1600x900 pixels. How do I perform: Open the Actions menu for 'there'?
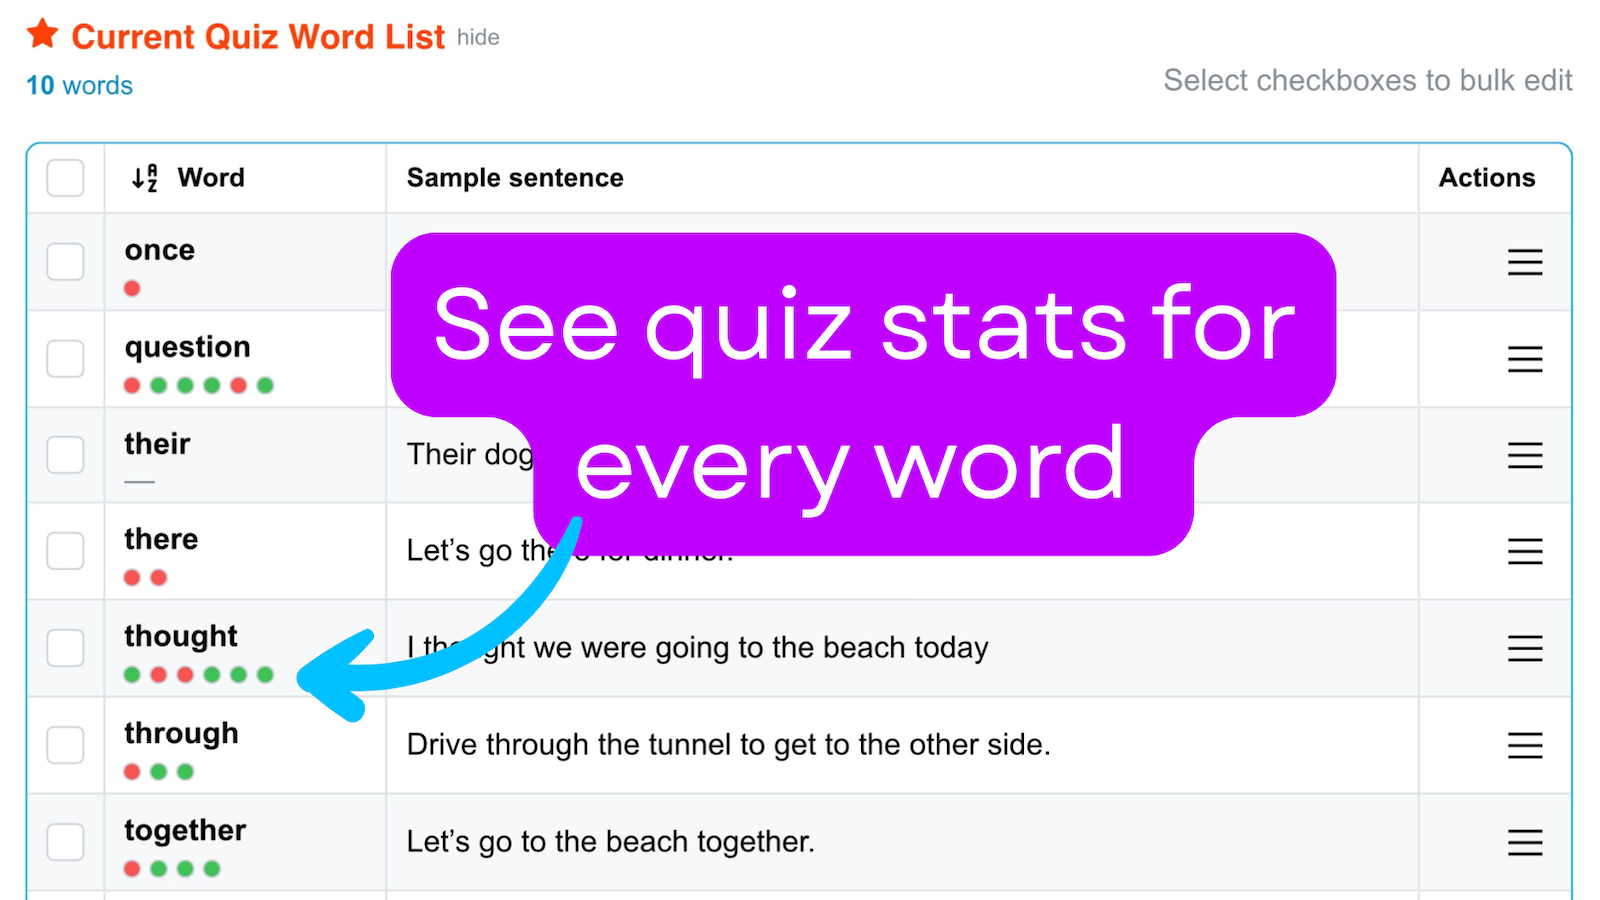click(x=1524, y=552)
